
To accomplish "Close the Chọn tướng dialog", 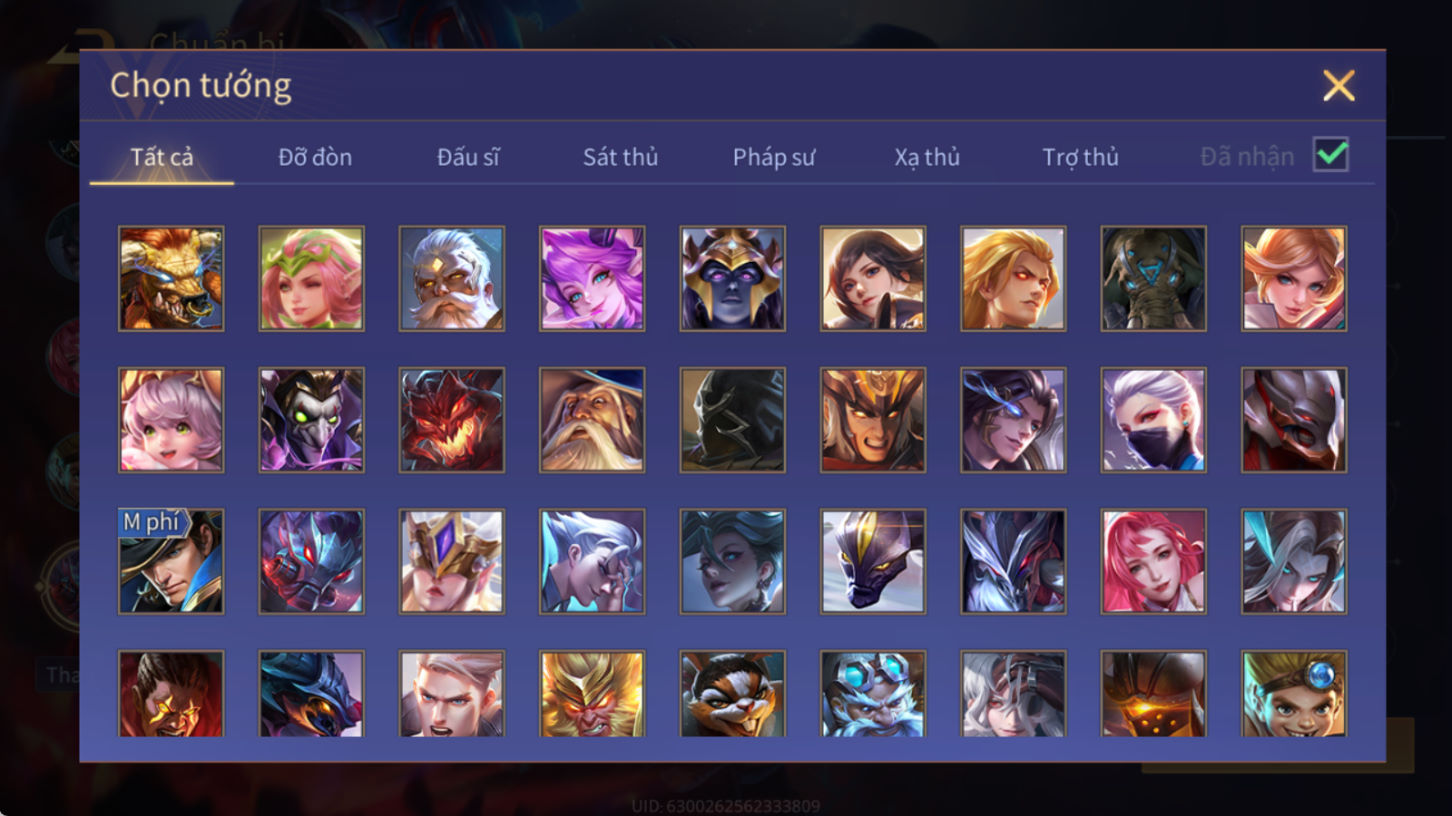I will tap(1338, 86).
